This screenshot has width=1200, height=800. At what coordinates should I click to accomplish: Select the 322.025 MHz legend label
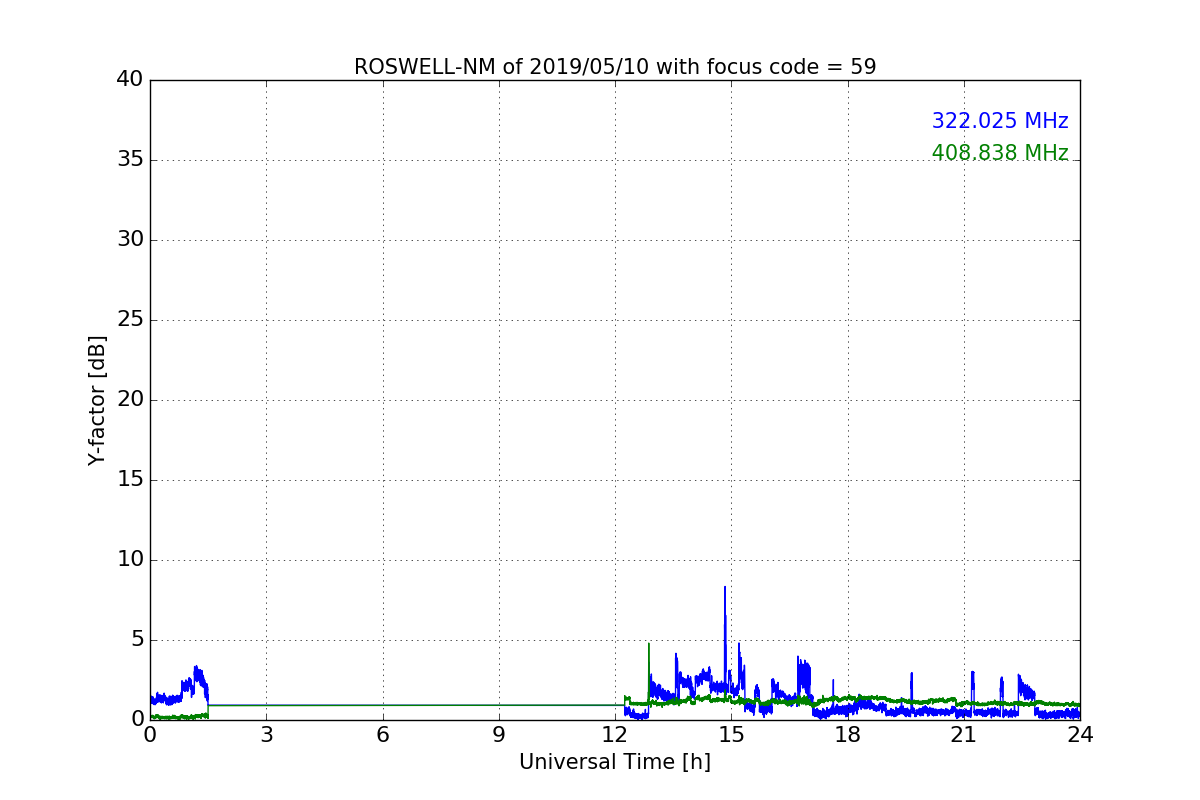click(x=1000, y=121)
